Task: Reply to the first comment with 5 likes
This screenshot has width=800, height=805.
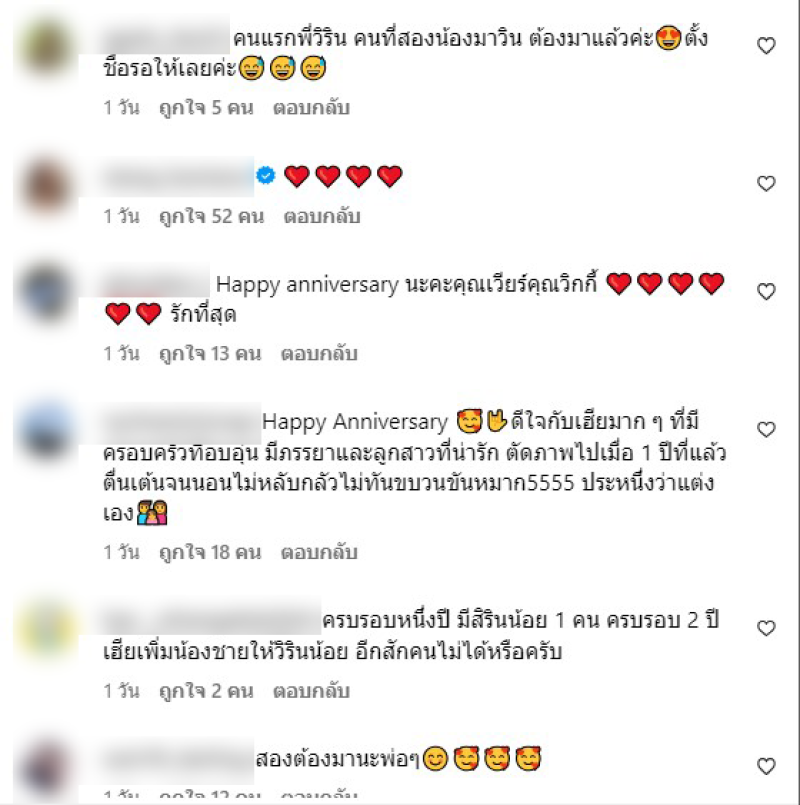Action: 311,108
